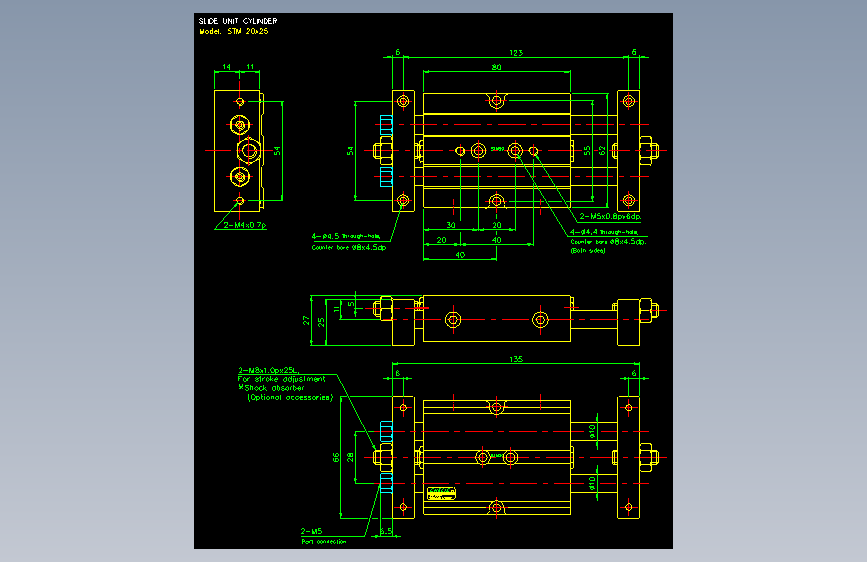The width and height of the screenshot is (867, 562).
Task: Click the 'Port connection' label
Action: point(323,542)
